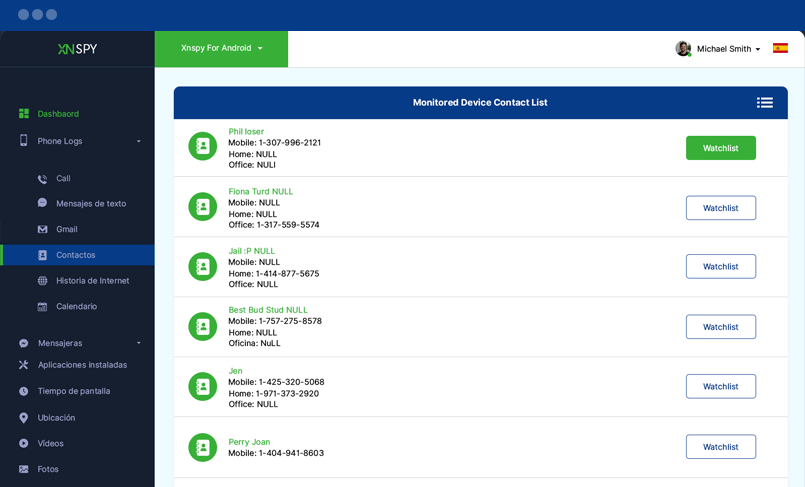Click the Watchlist button for Best Bud Stud
This screenshot has height=487, width=805.
pos(720,327)
